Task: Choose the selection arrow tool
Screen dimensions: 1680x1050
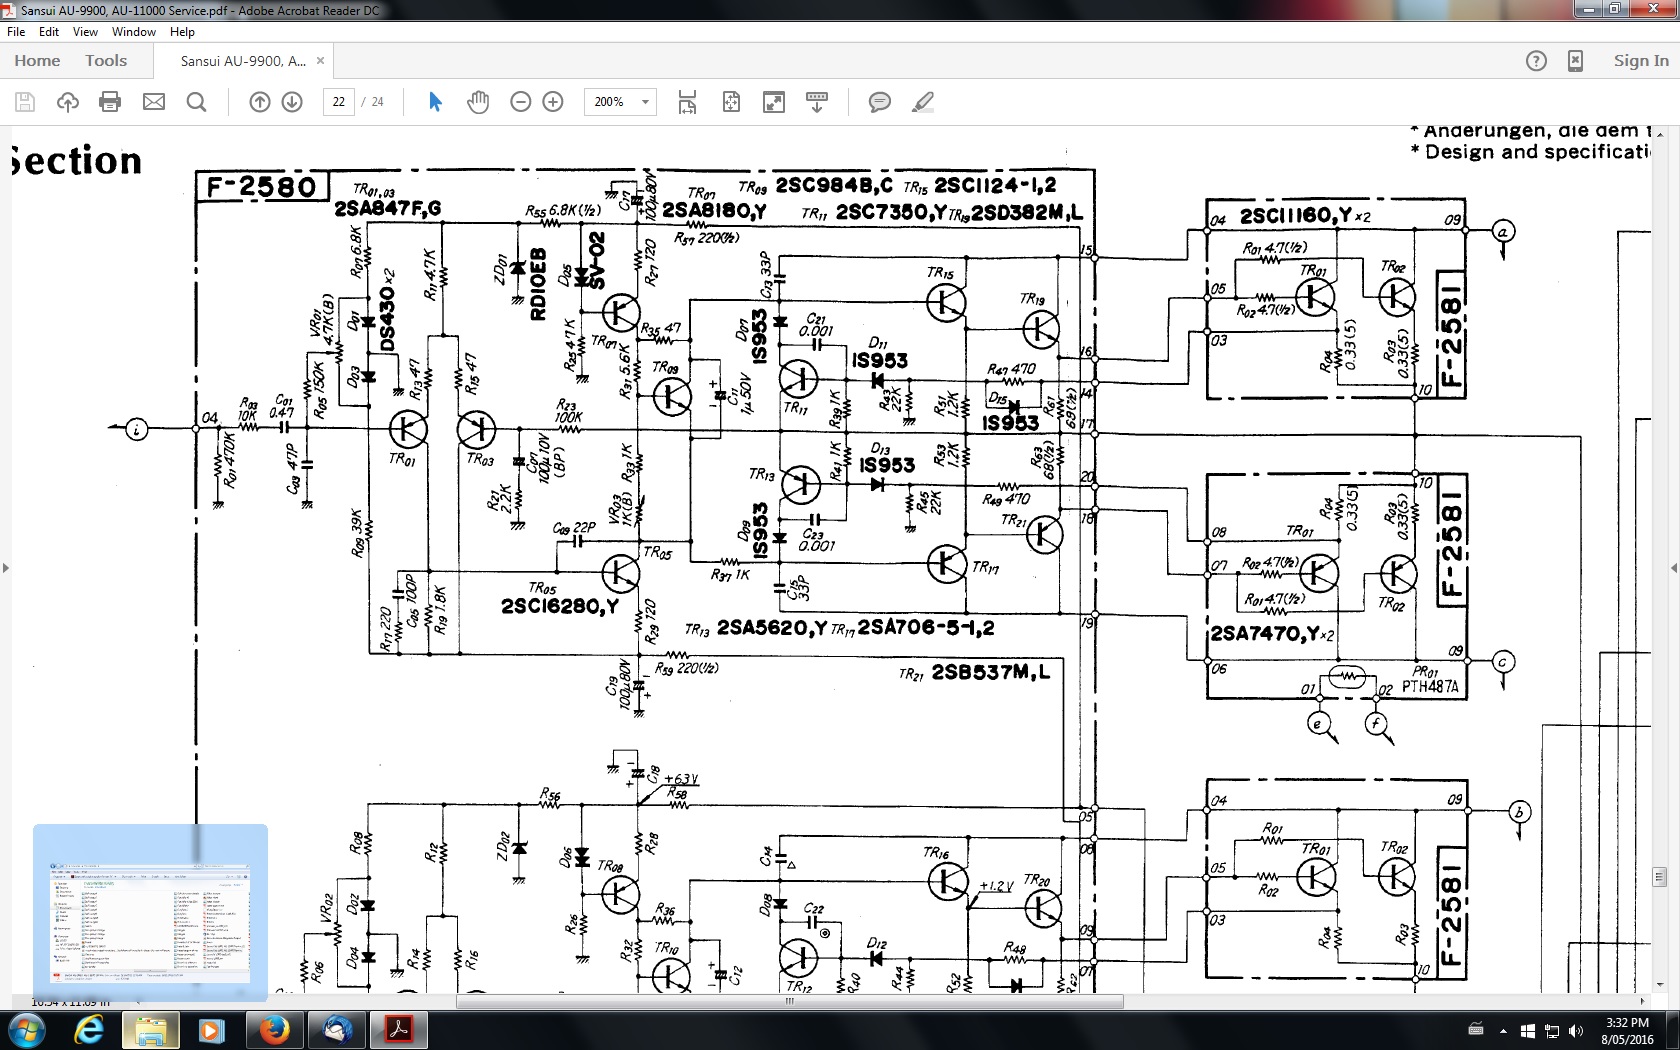Action: click(x=435, y=102)
